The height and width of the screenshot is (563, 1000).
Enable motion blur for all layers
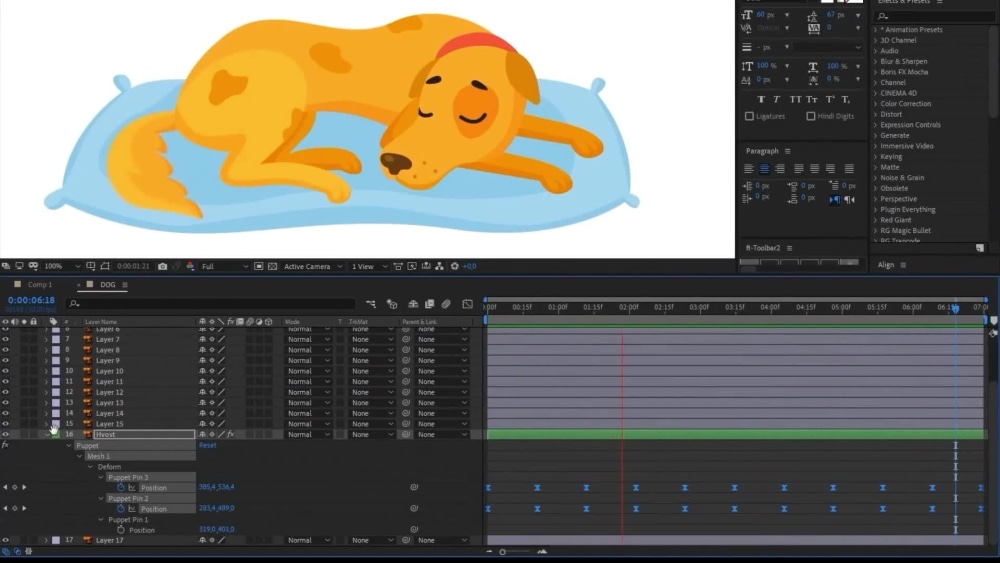pyautogui.click(x=446, y=304)
